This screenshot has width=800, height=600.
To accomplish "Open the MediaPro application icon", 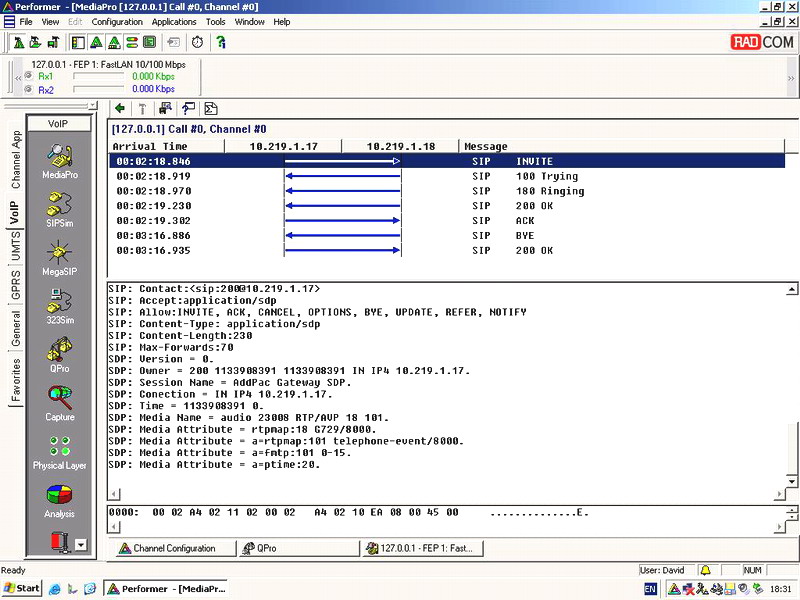I will coord(60,156).
